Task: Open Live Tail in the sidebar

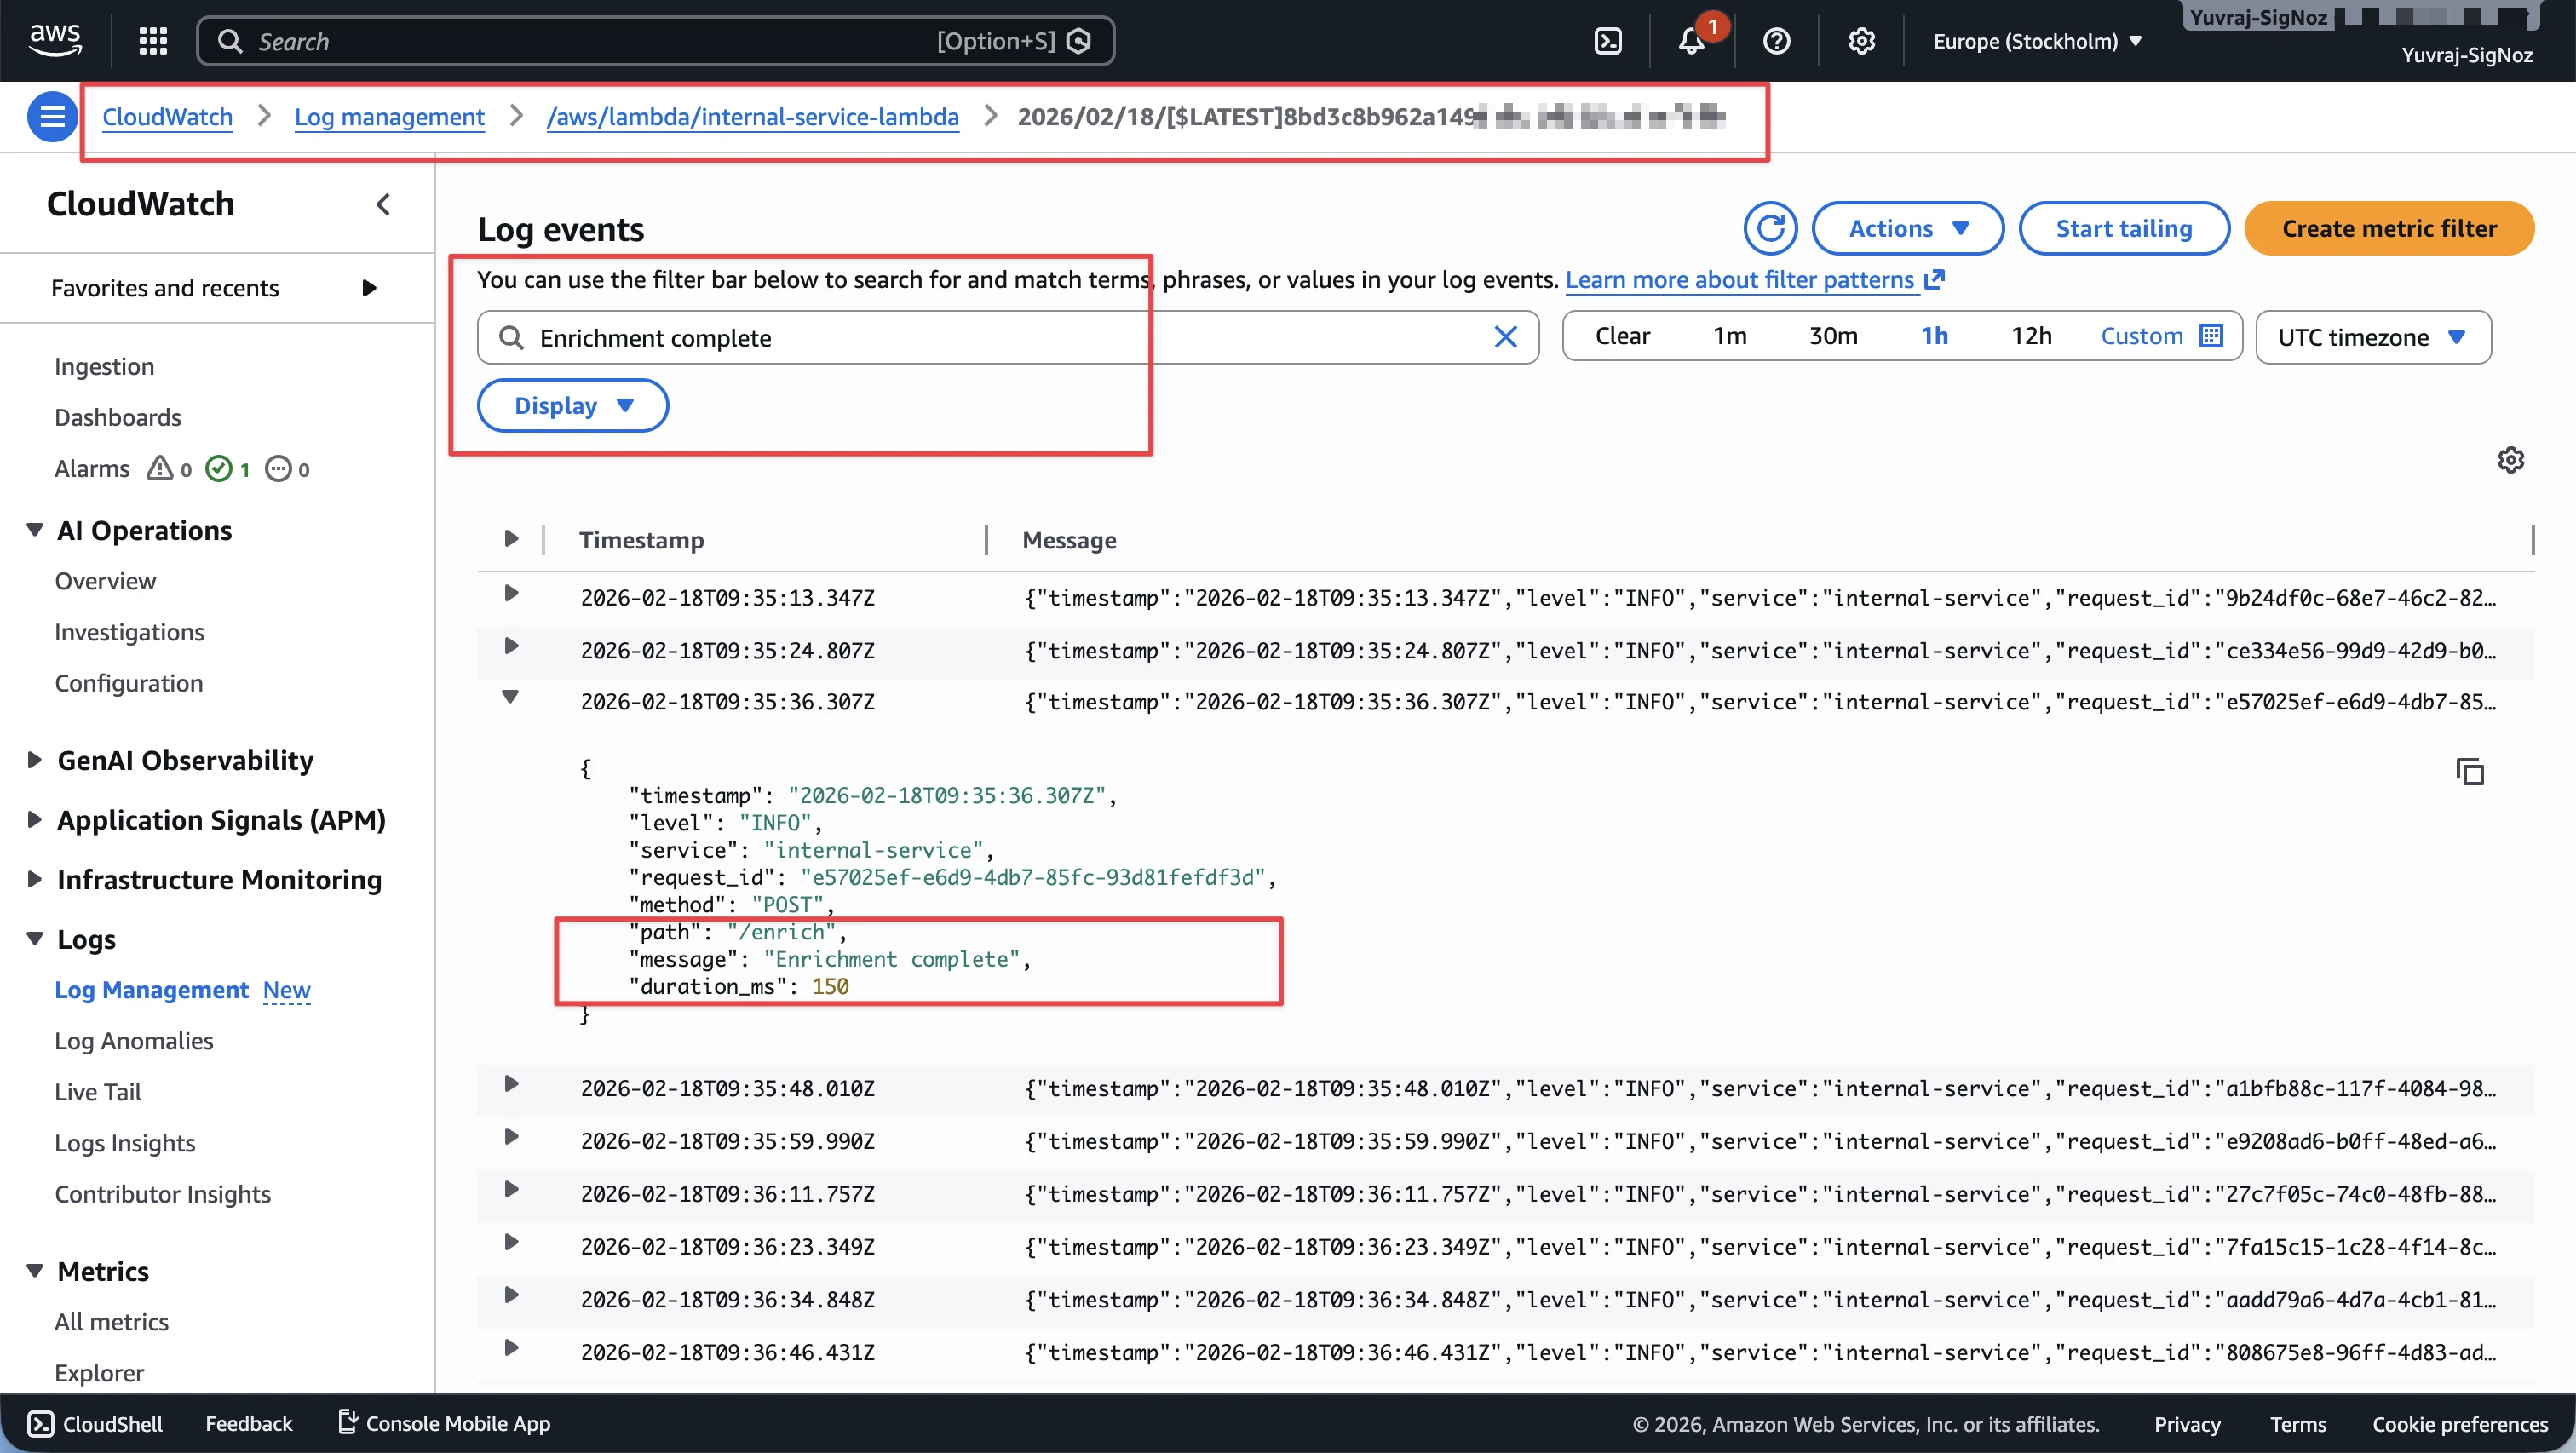Action: click(98, 1091)
